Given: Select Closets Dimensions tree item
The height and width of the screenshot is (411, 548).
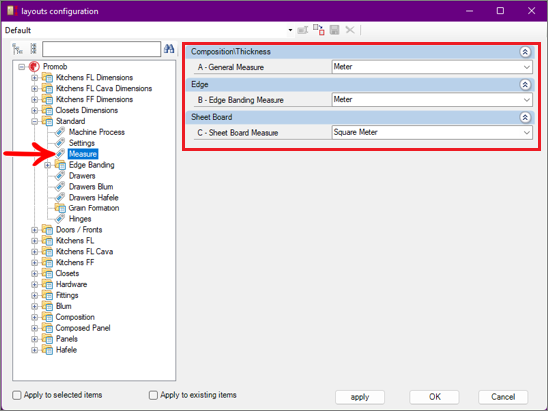Looking at the screenshot, I should point(87,110).
